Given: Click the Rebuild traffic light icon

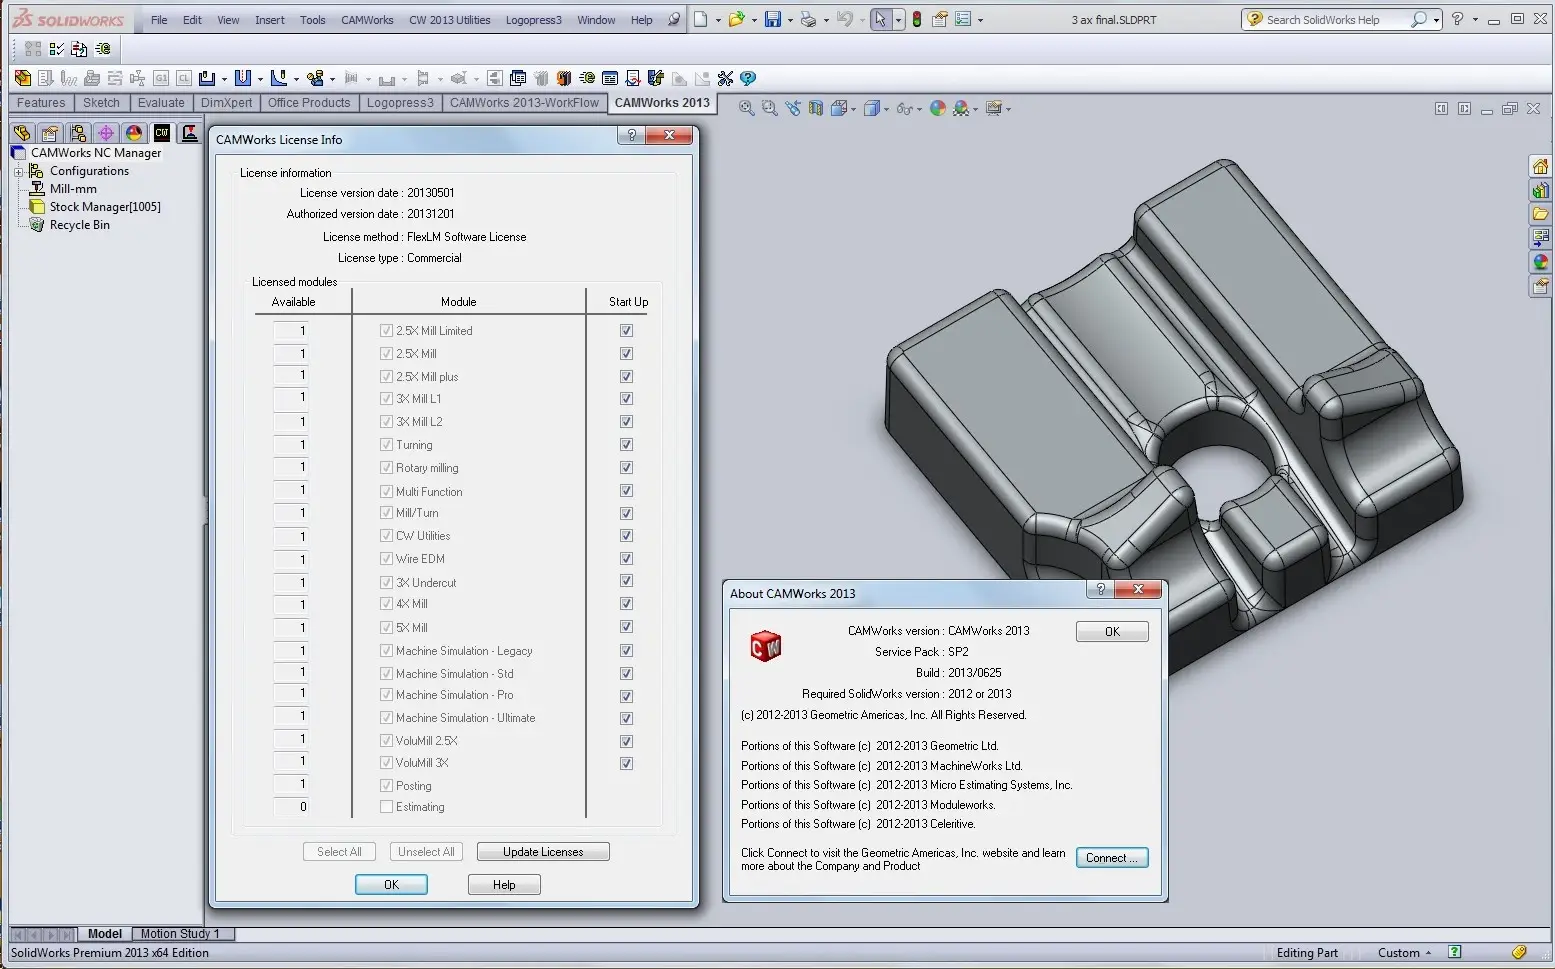Looking at the screenshot, I should click(x=916, y=19).
